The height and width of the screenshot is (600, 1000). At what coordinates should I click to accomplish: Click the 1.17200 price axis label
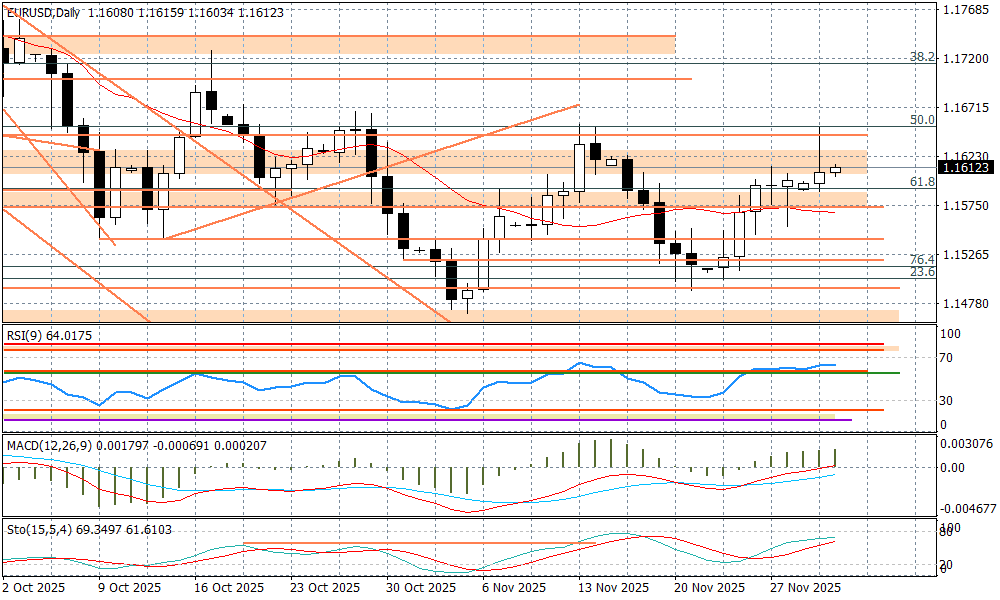click(966, 60)
